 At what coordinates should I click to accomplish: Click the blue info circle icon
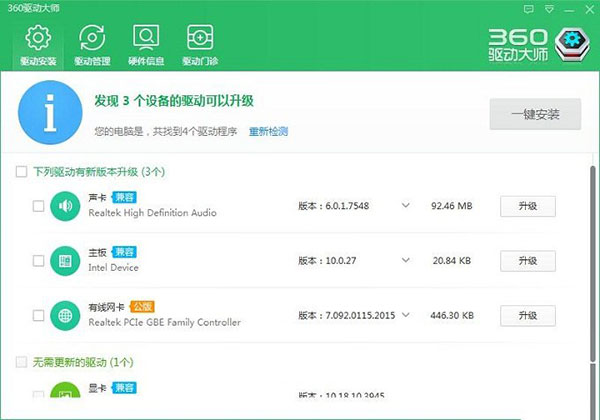click(50, 112)
